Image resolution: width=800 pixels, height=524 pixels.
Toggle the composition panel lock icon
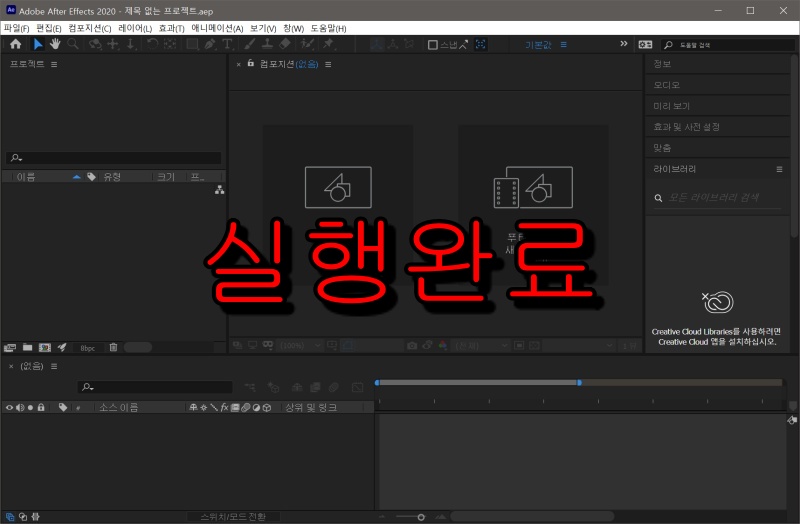(x=251, y=63)
